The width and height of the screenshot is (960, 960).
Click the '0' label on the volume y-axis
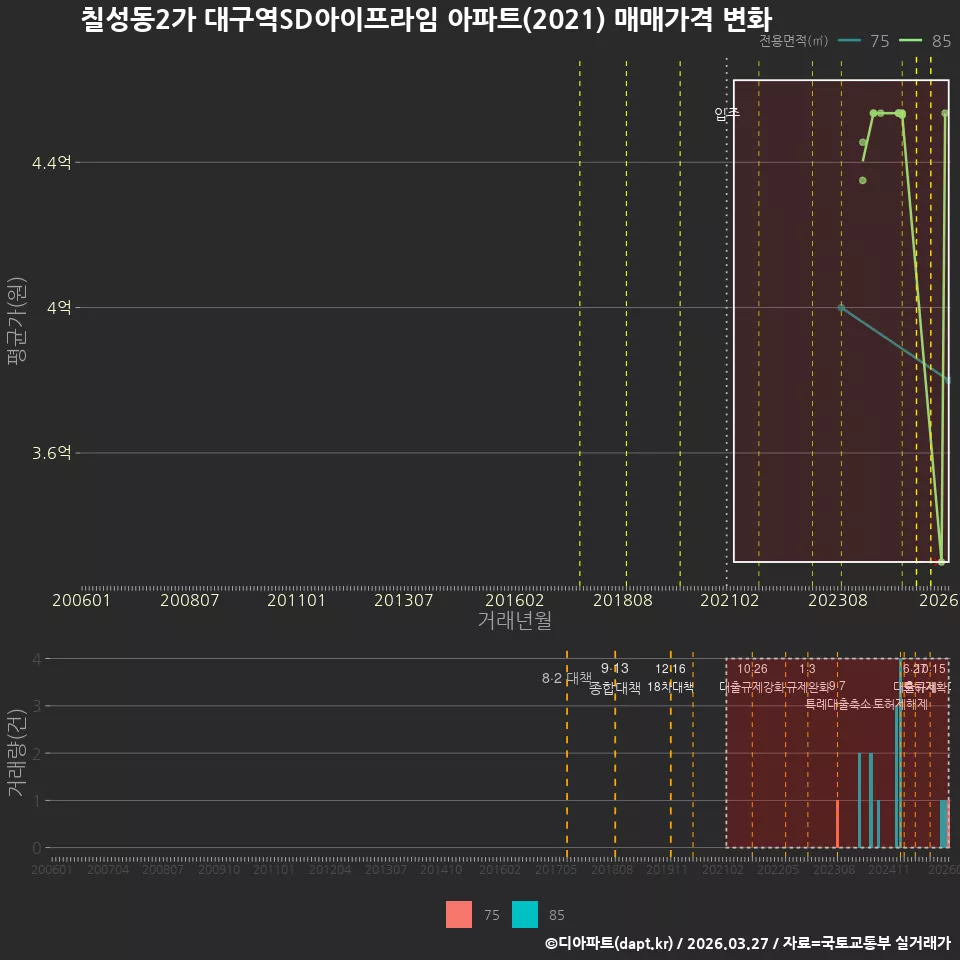point(37,848)
